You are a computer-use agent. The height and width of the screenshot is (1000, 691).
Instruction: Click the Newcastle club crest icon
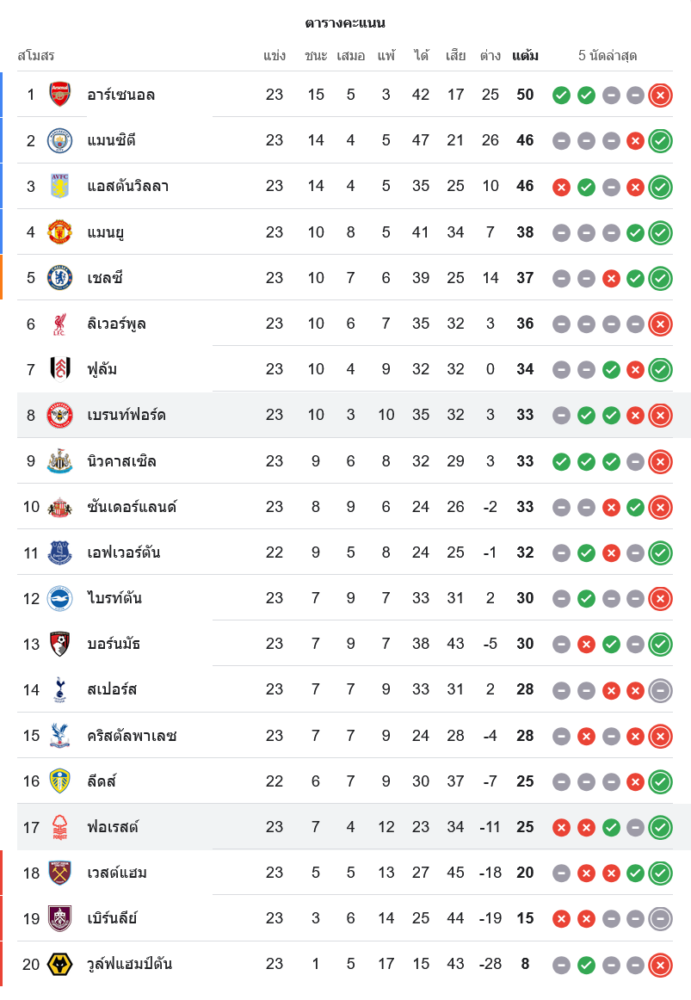point(60,461)
